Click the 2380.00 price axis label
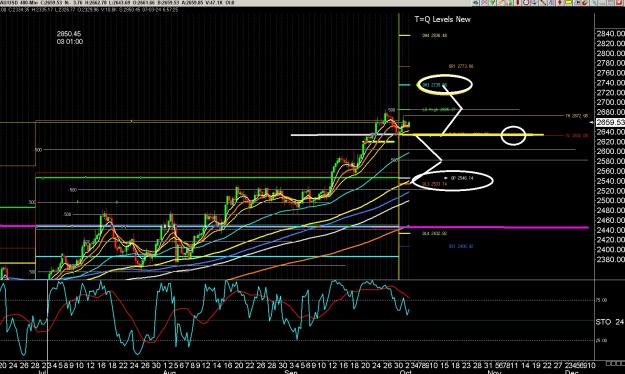The height and width of the screenshot is (374, 625). 610,260
